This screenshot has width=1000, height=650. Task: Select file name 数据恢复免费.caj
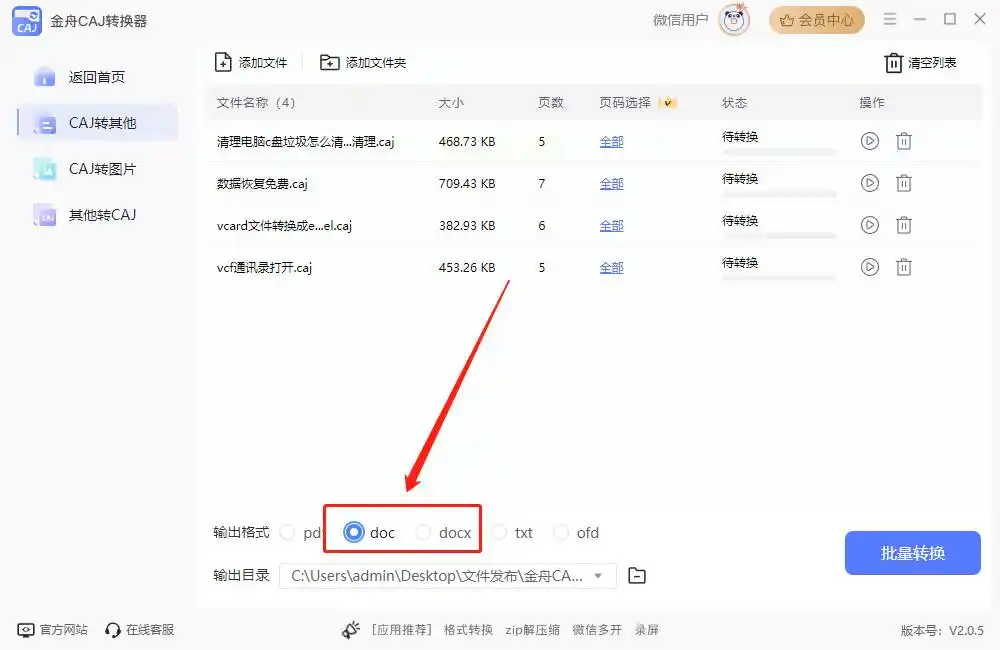click(x=262, y=184)
